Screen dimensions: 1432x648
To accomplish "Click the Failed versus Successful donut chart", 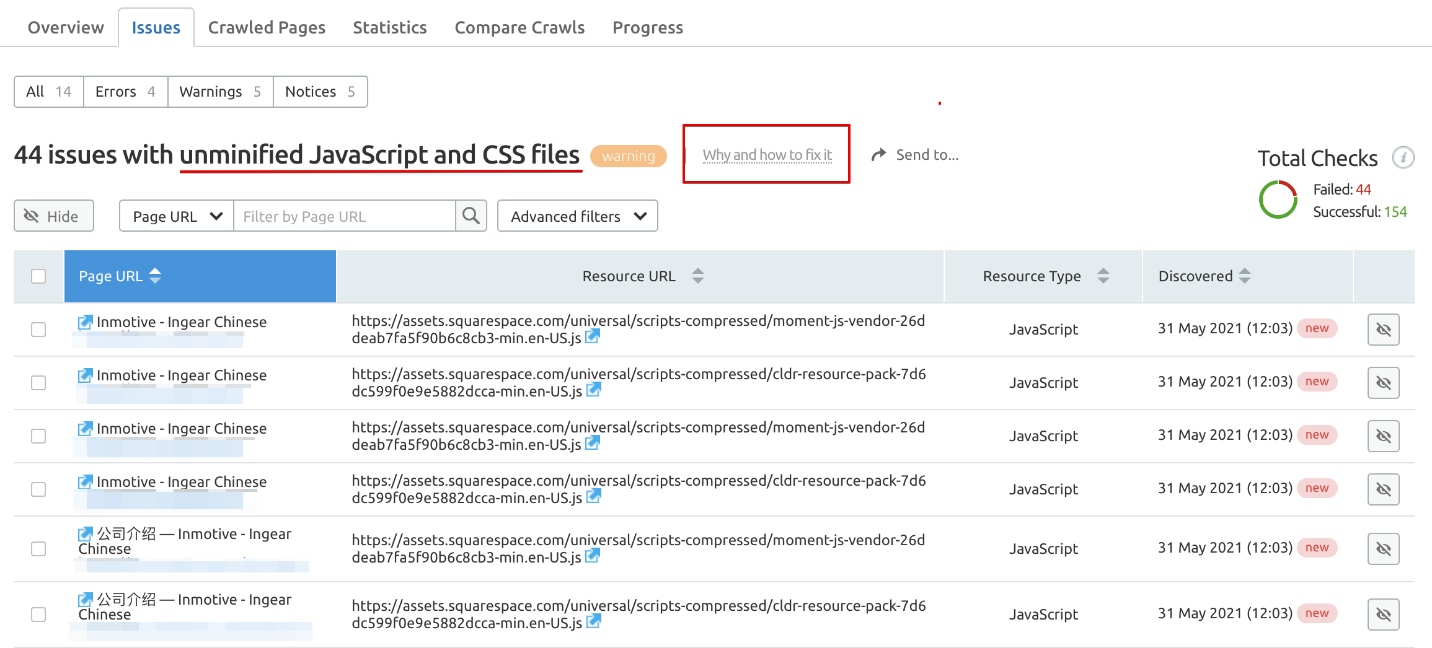I will click(x=1278, y=199).
